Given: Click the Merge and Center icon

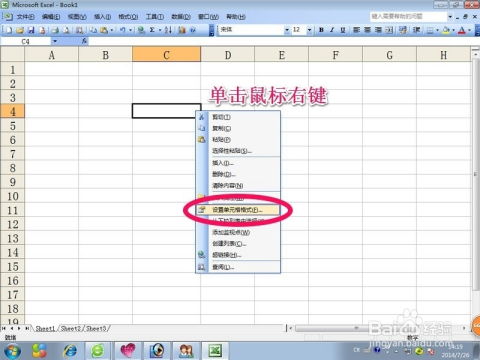Looking at the screenshot, I should point(389,30).
